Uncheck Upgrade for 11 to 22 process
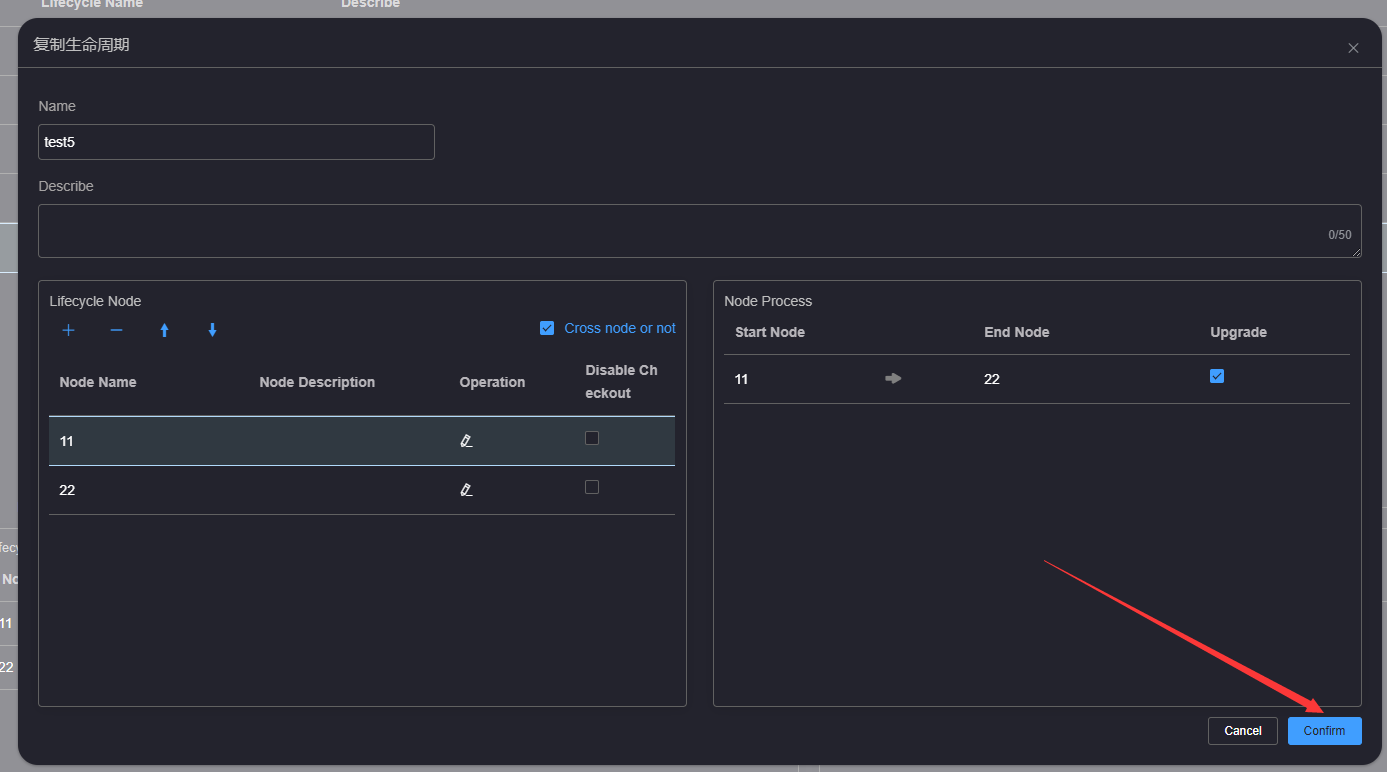 tap(1217, 376)
